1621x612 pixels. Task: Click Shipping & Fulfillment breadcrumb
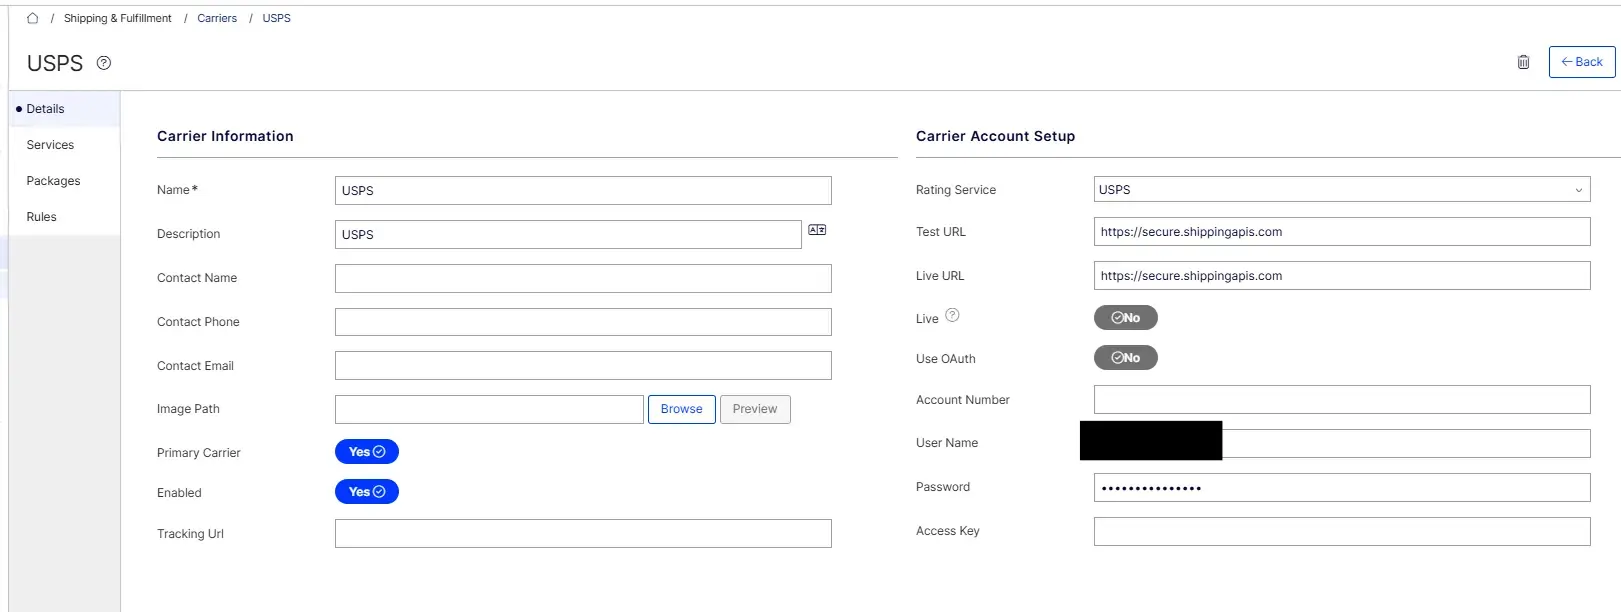click(118, 18)
